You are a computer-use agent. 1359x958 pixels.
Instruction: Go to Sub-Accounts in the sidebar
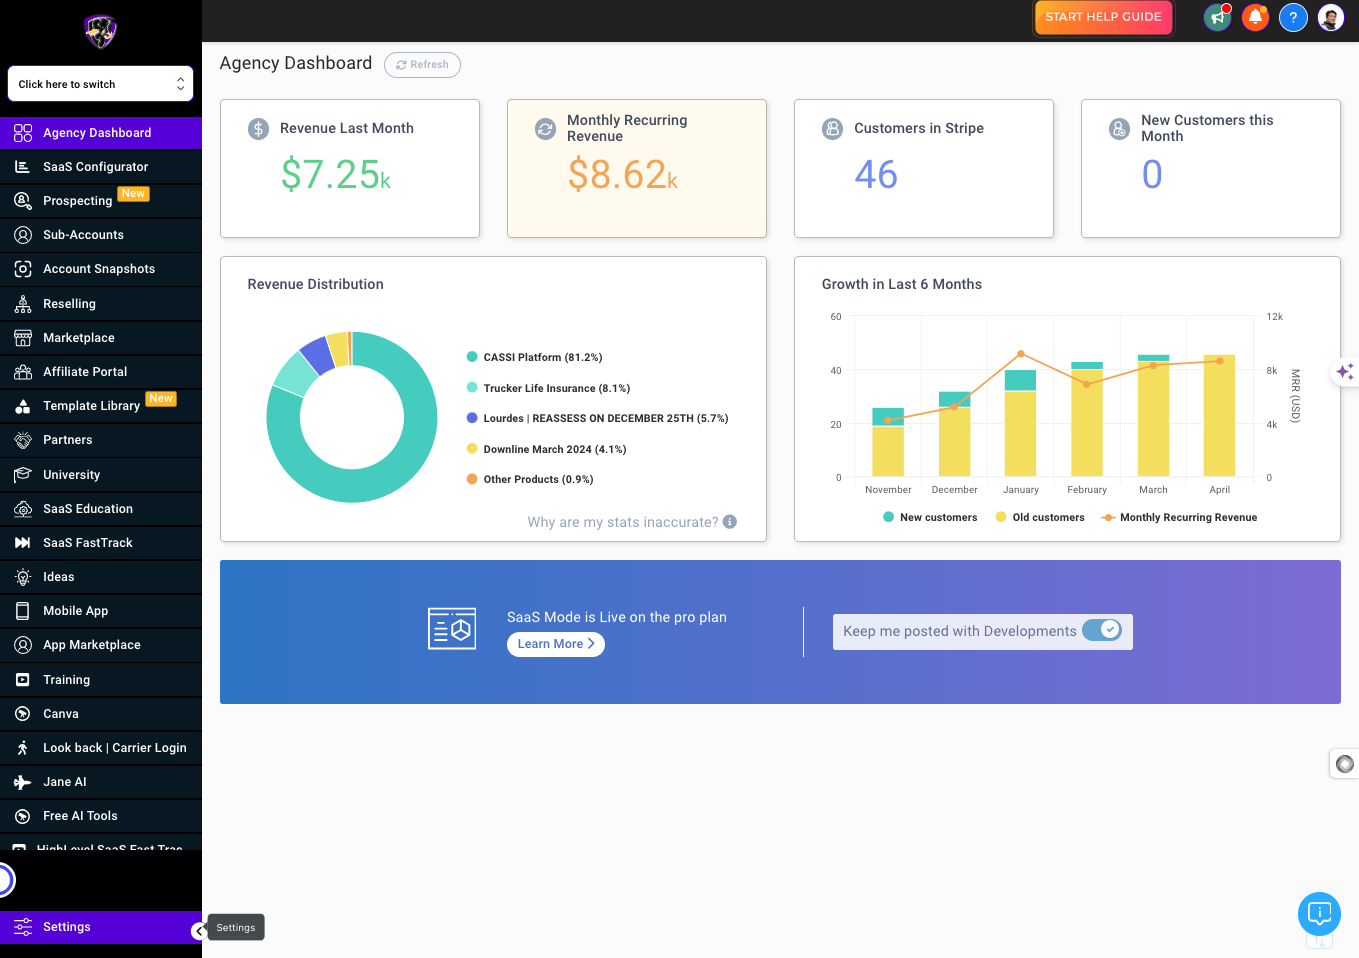101,235
